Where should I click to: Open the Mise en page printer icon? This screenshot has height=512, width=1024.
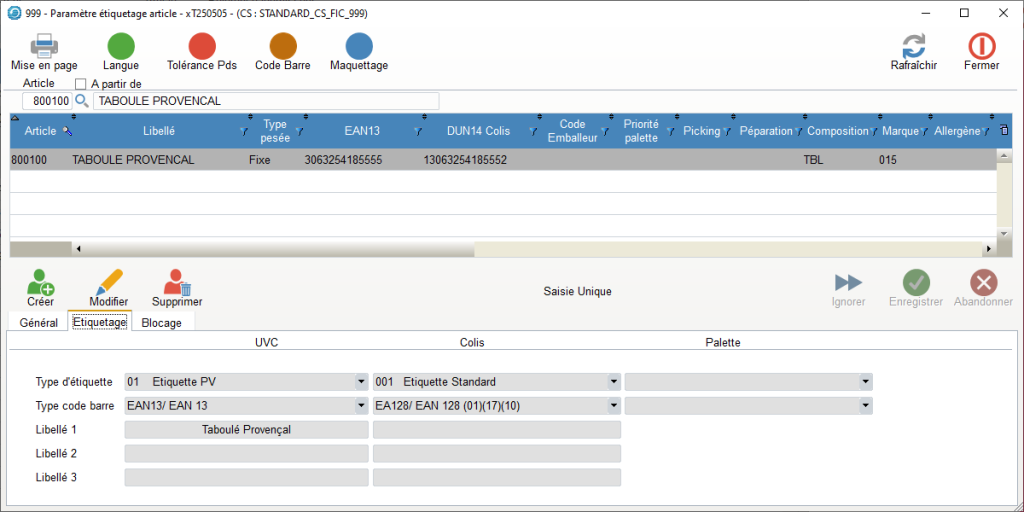coord(44,46)
